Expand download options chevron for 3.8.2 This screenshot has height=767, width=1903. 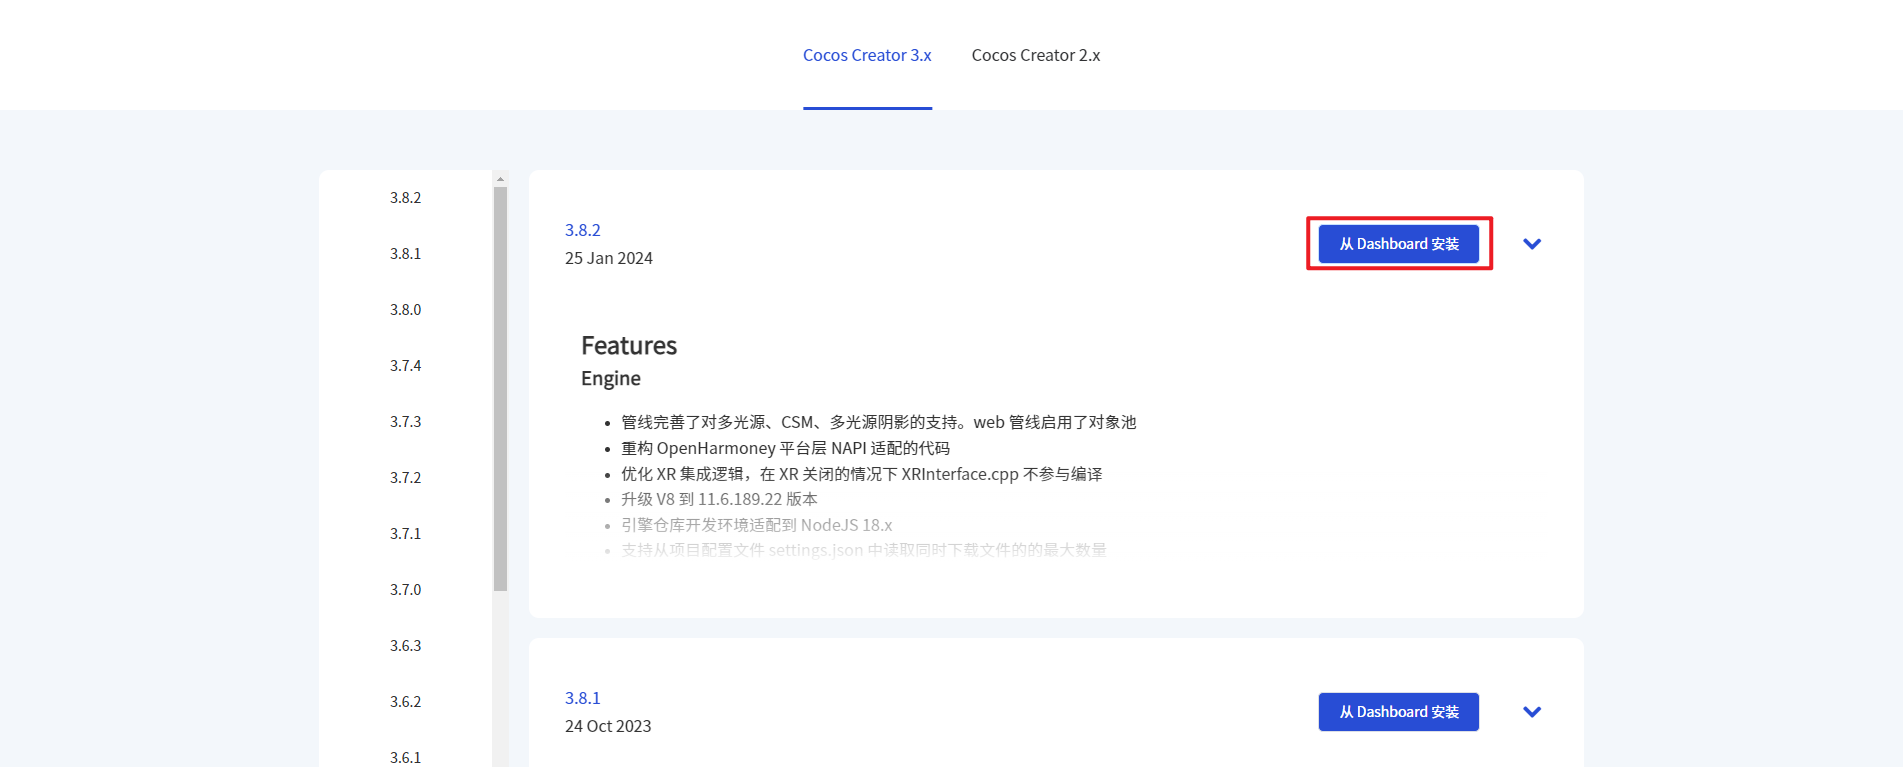[x=1532, y=244]
